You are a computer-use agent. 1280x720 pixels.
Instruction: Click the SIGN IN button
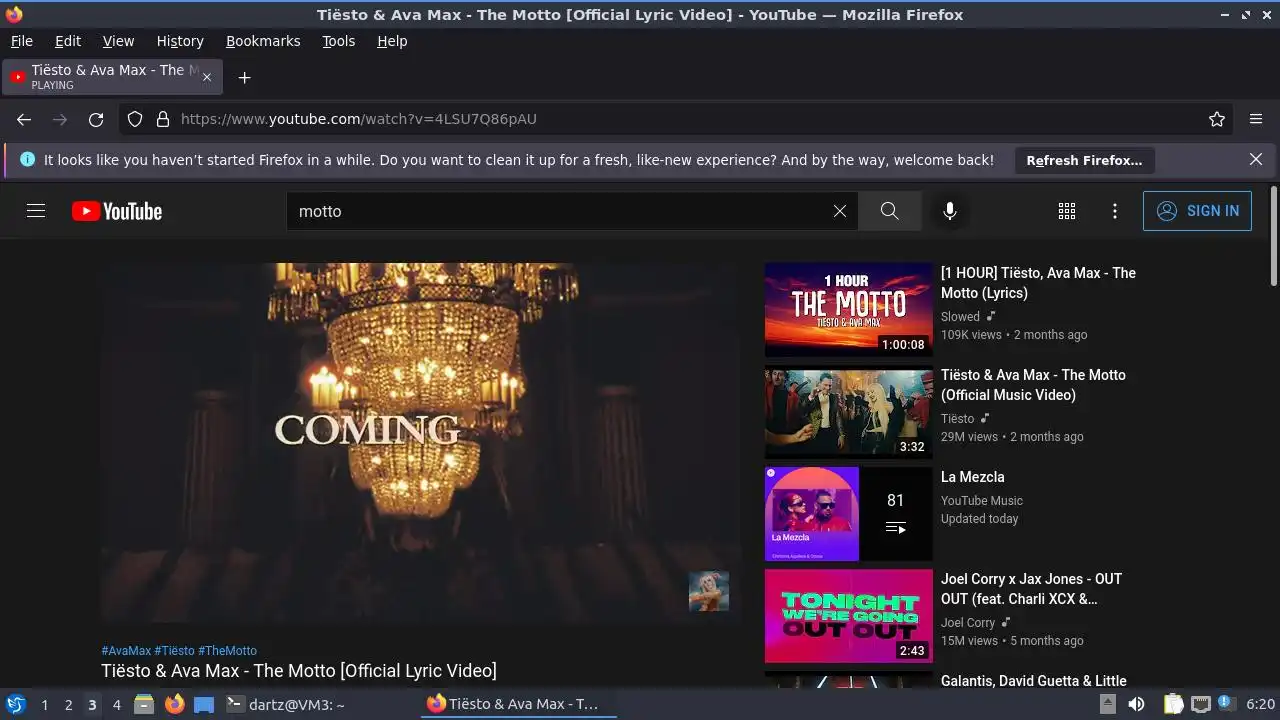point(1197,211)
